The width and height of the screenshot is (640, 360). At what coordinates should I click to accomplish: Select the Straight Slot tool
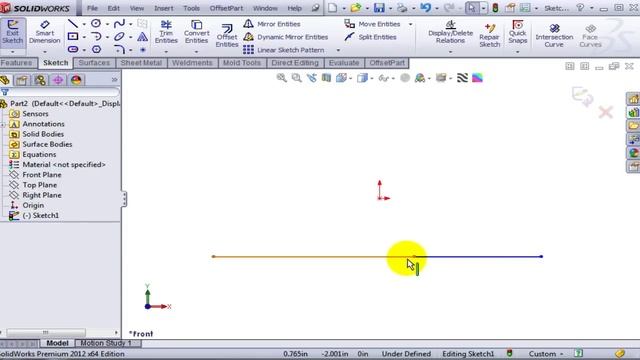point(73,49)
